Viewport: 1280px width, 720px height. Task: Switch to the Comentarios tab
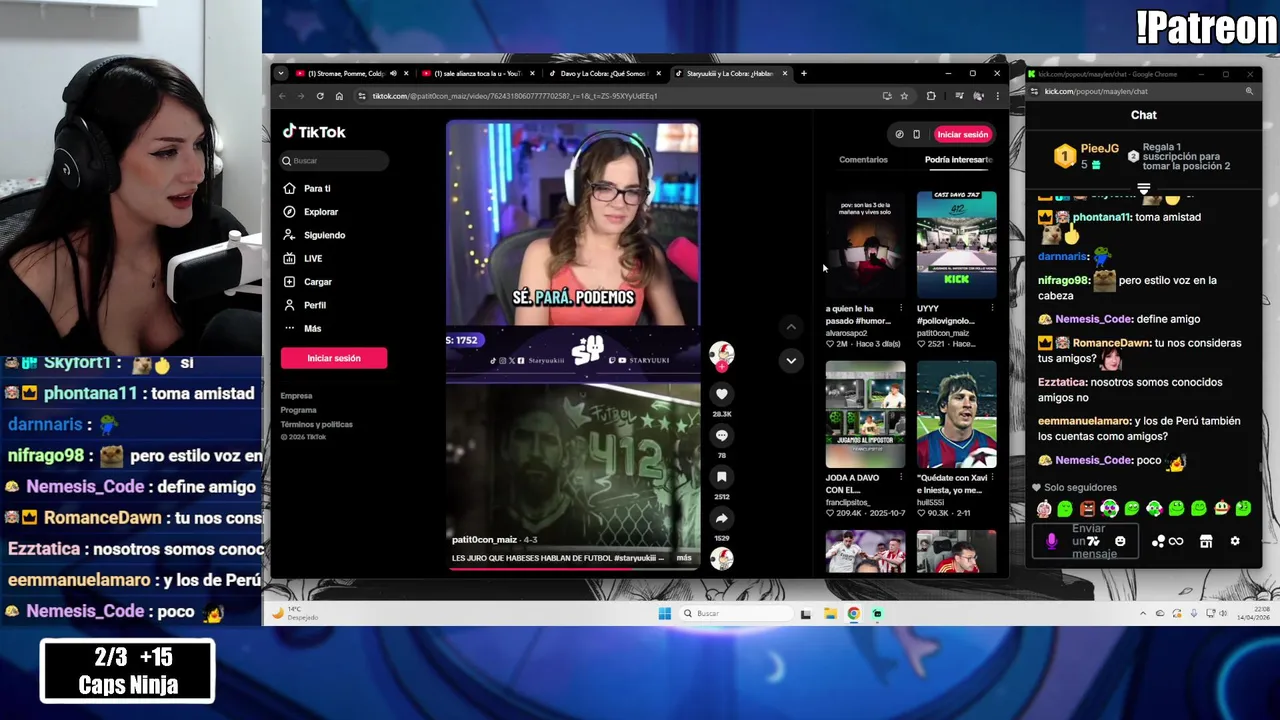863,160
